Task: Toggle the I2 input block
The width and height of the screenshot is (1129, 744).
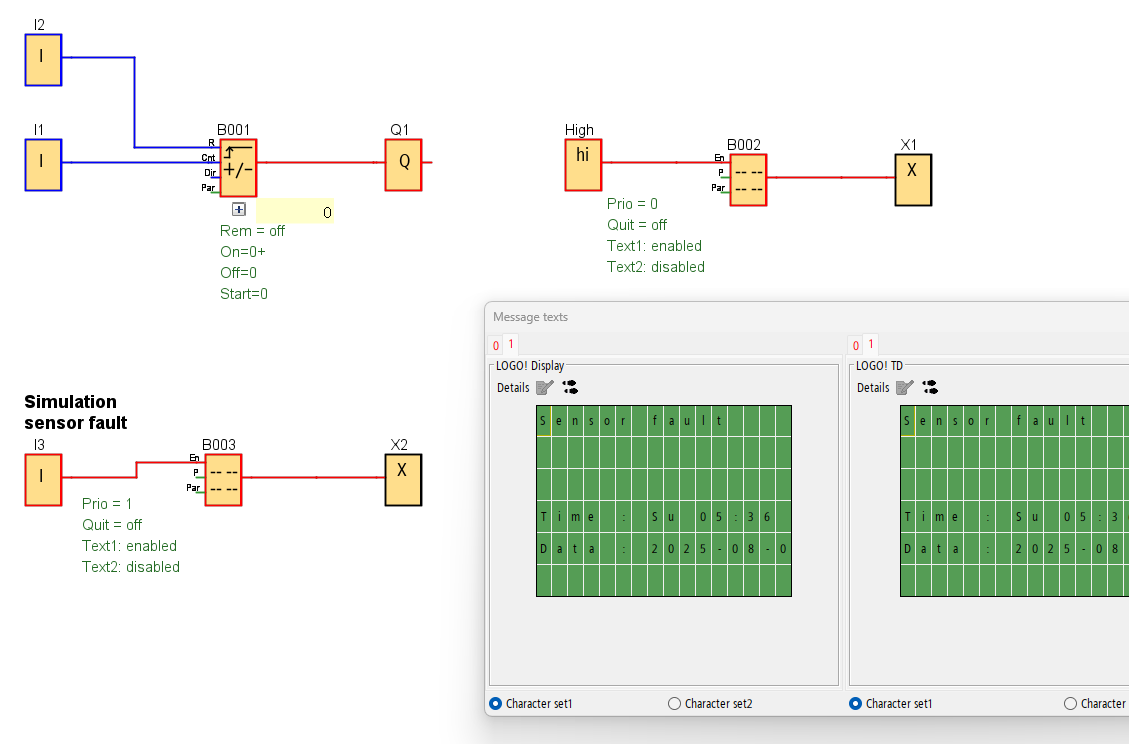Action: pos(43,60)
